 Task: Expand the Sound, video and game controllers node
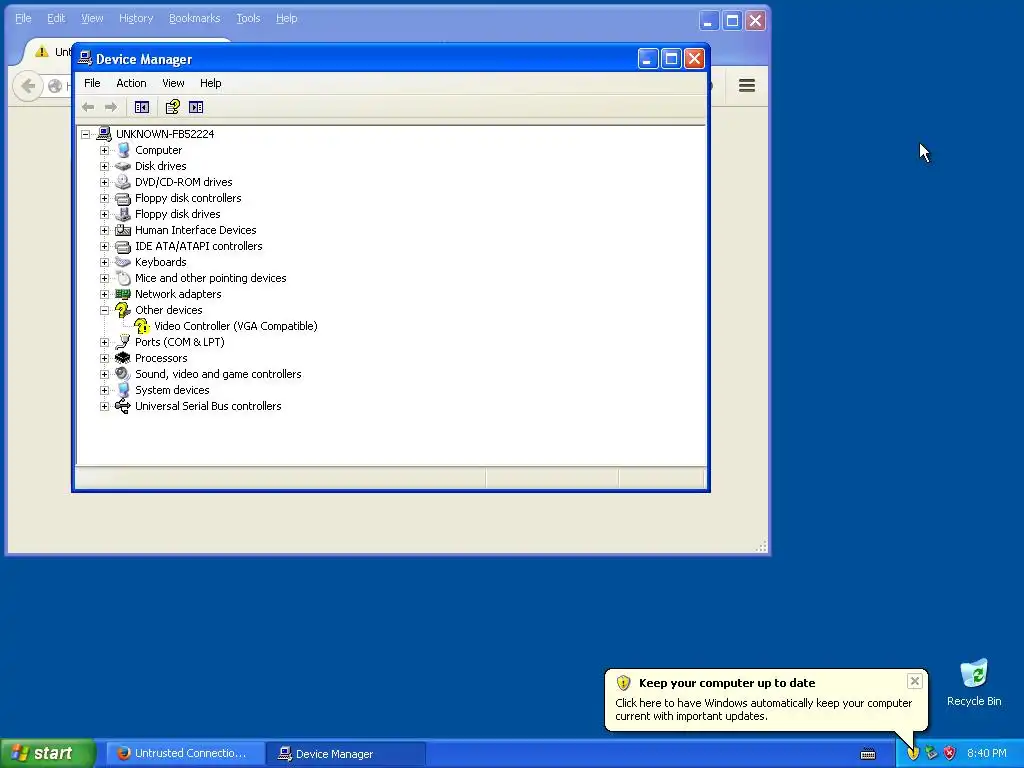point(104,374)
